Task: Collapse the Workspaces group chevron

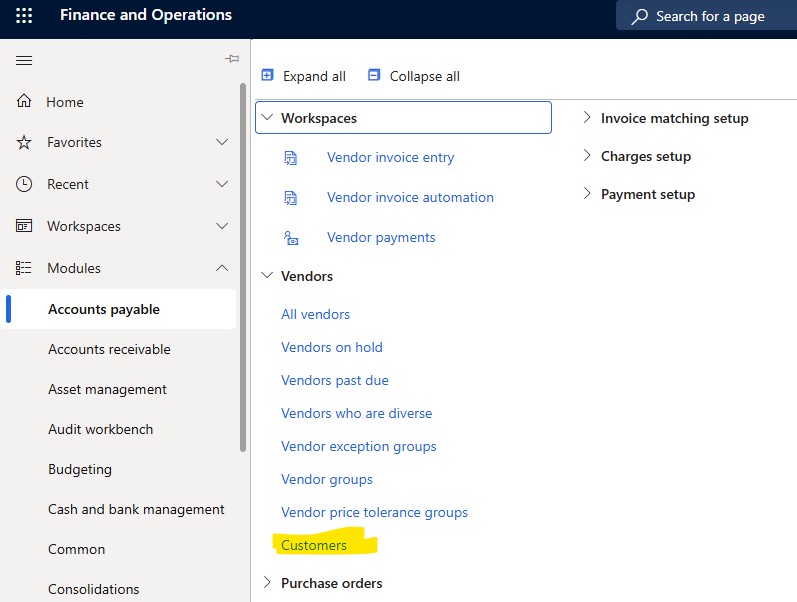Action: 267,117
